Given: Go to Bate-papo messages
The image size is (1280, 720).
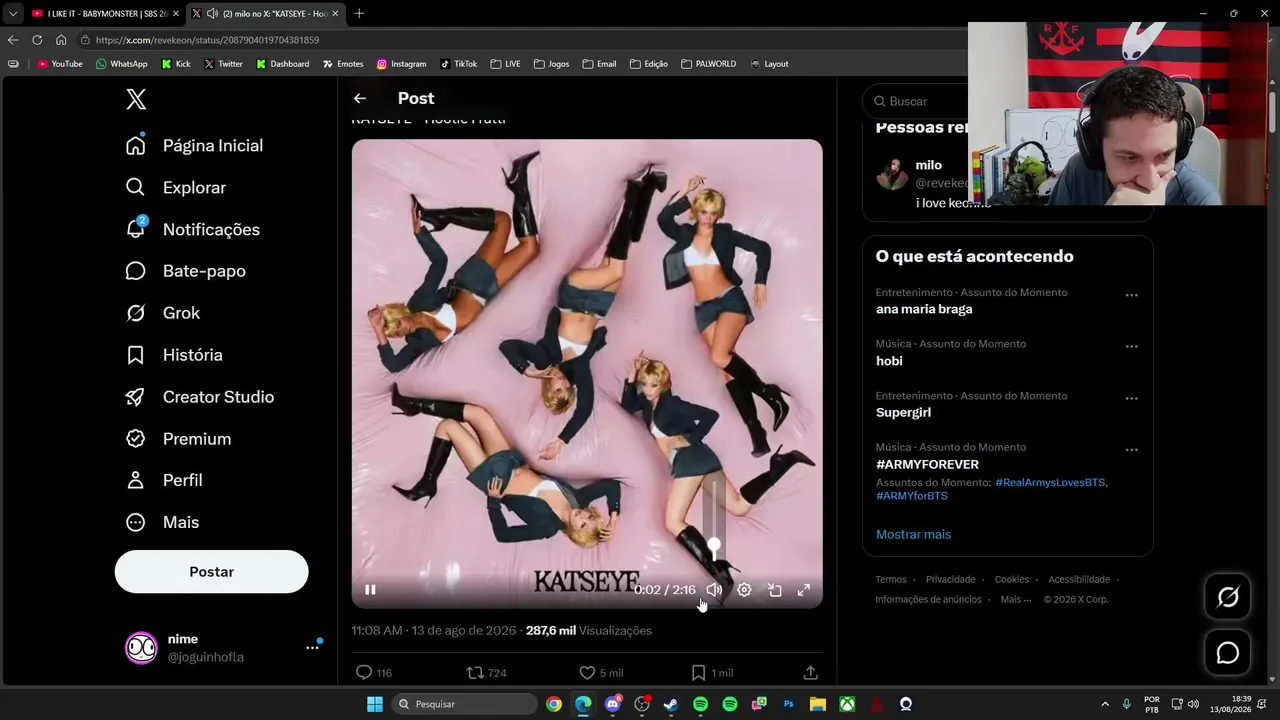Looking at the screenshot, I should pos(186,271).
